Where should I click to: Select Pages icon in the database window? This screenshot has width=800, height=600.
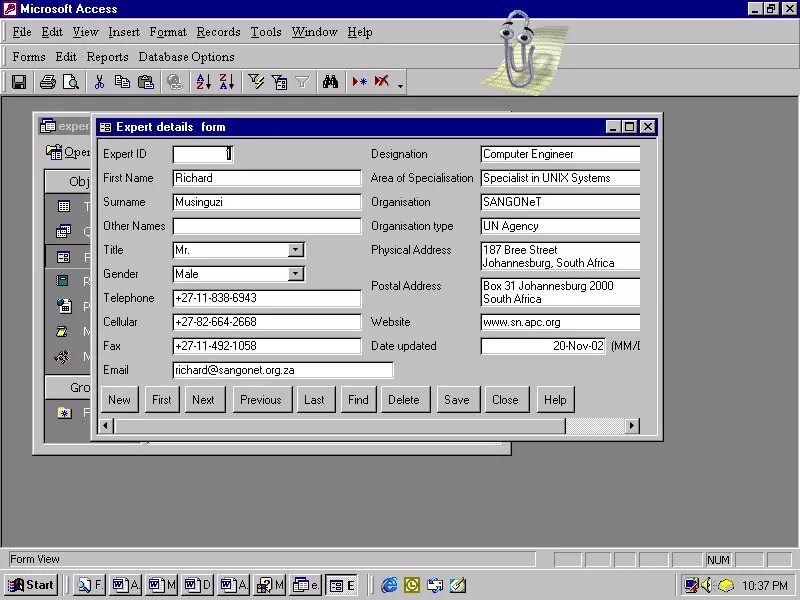(64, 306)
